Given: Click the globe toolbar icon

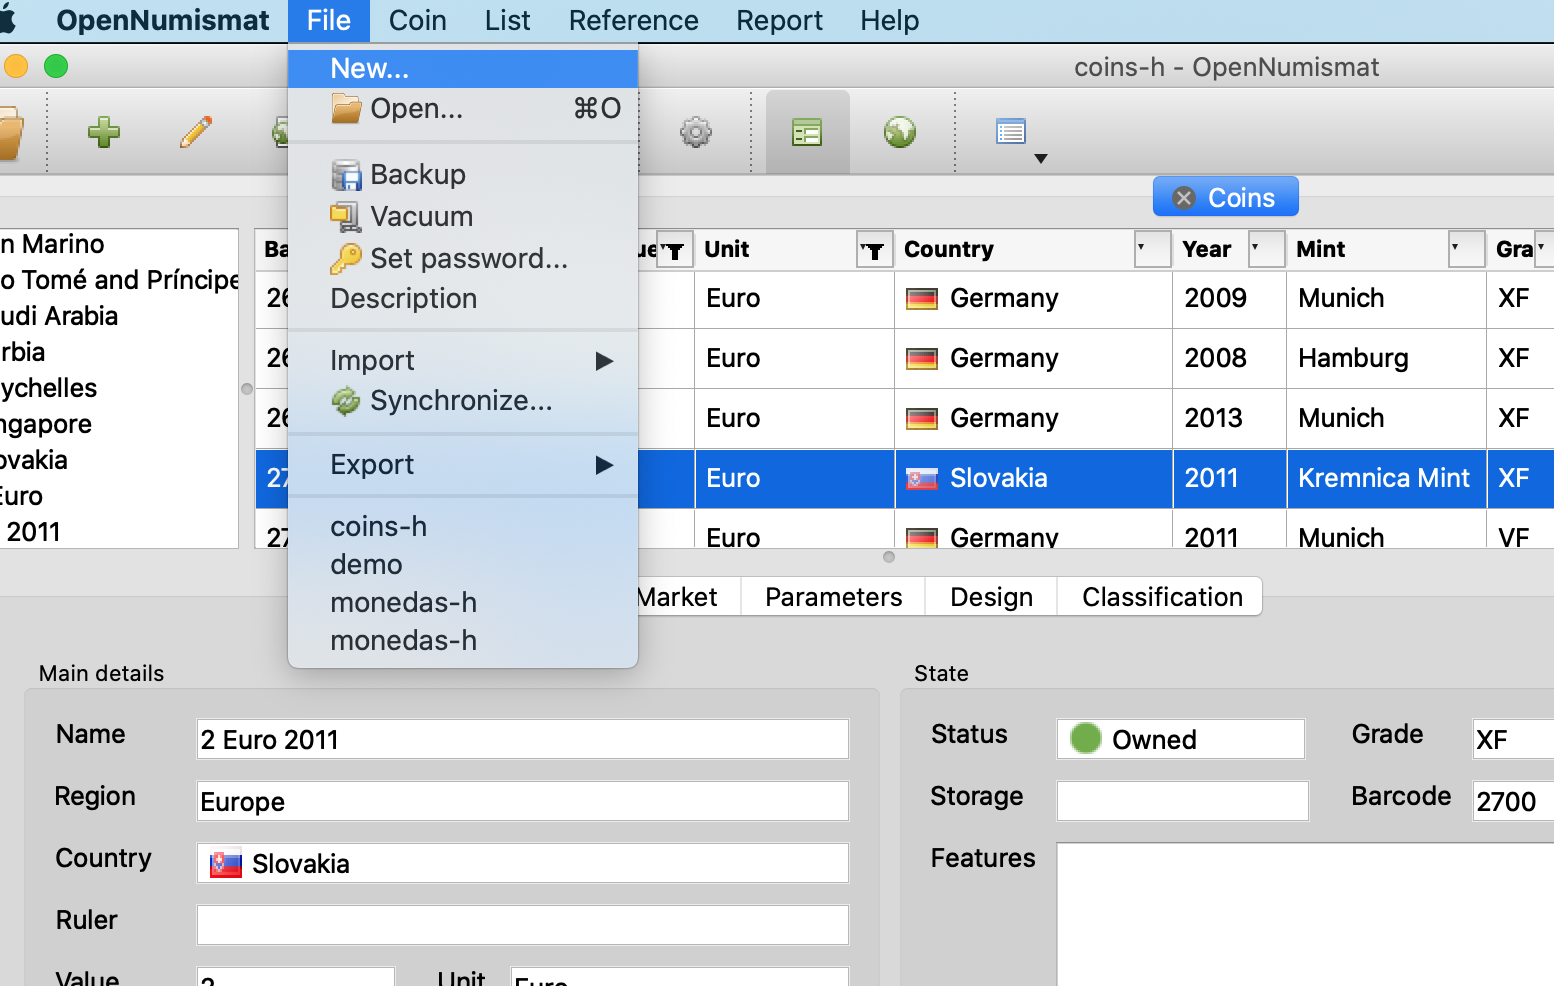Looking at the screenshot, I should [x=900, y=132].
